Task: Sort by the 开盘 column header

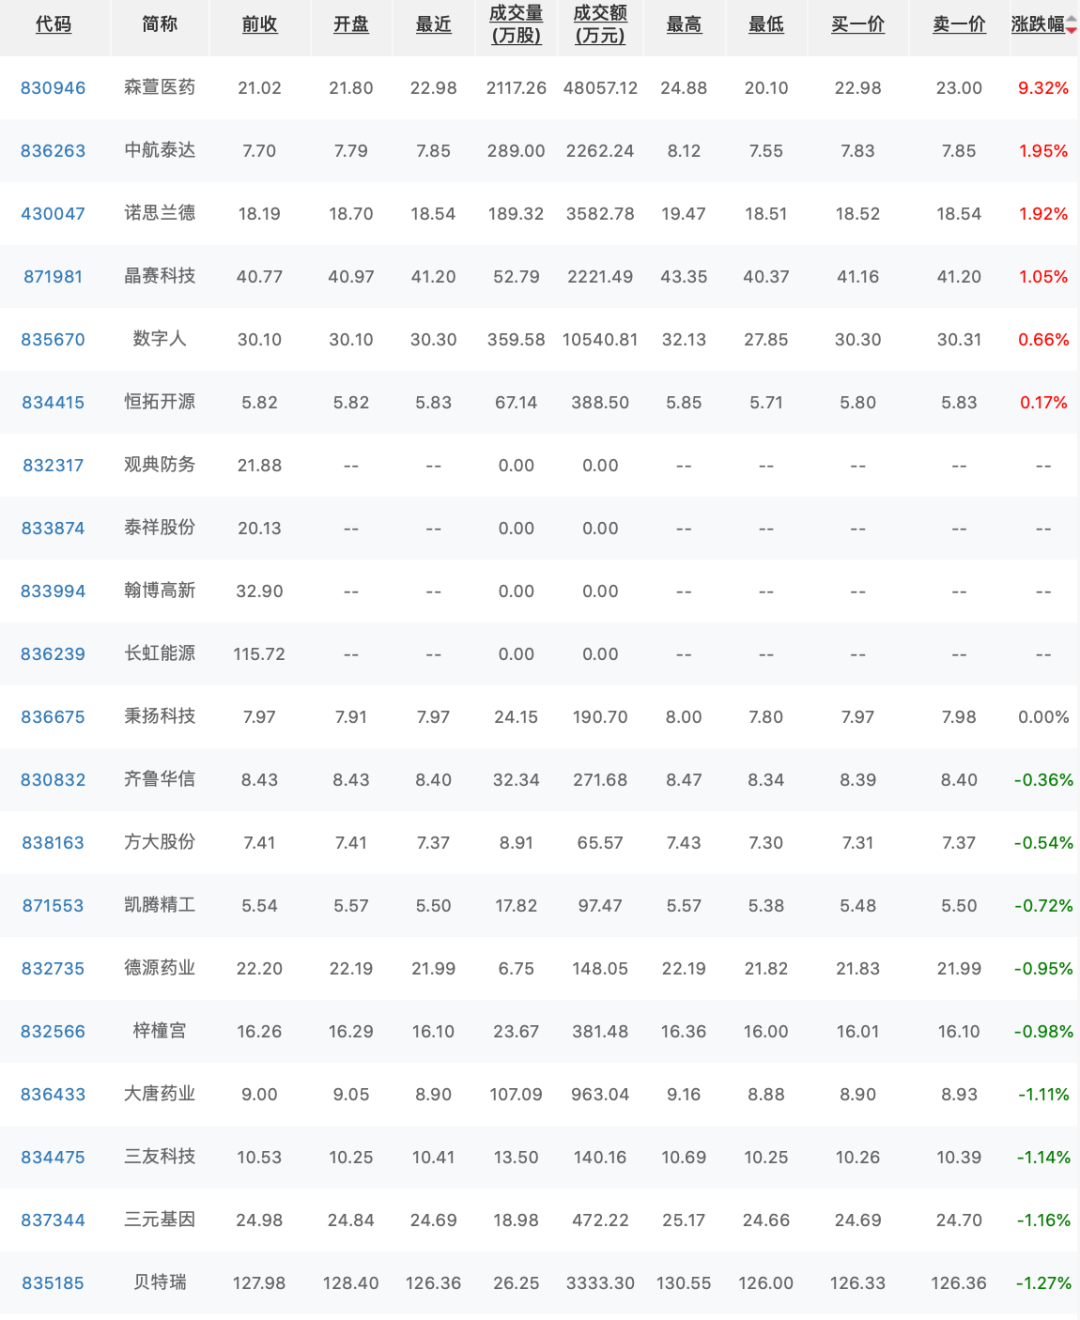Action: point(351,24)
